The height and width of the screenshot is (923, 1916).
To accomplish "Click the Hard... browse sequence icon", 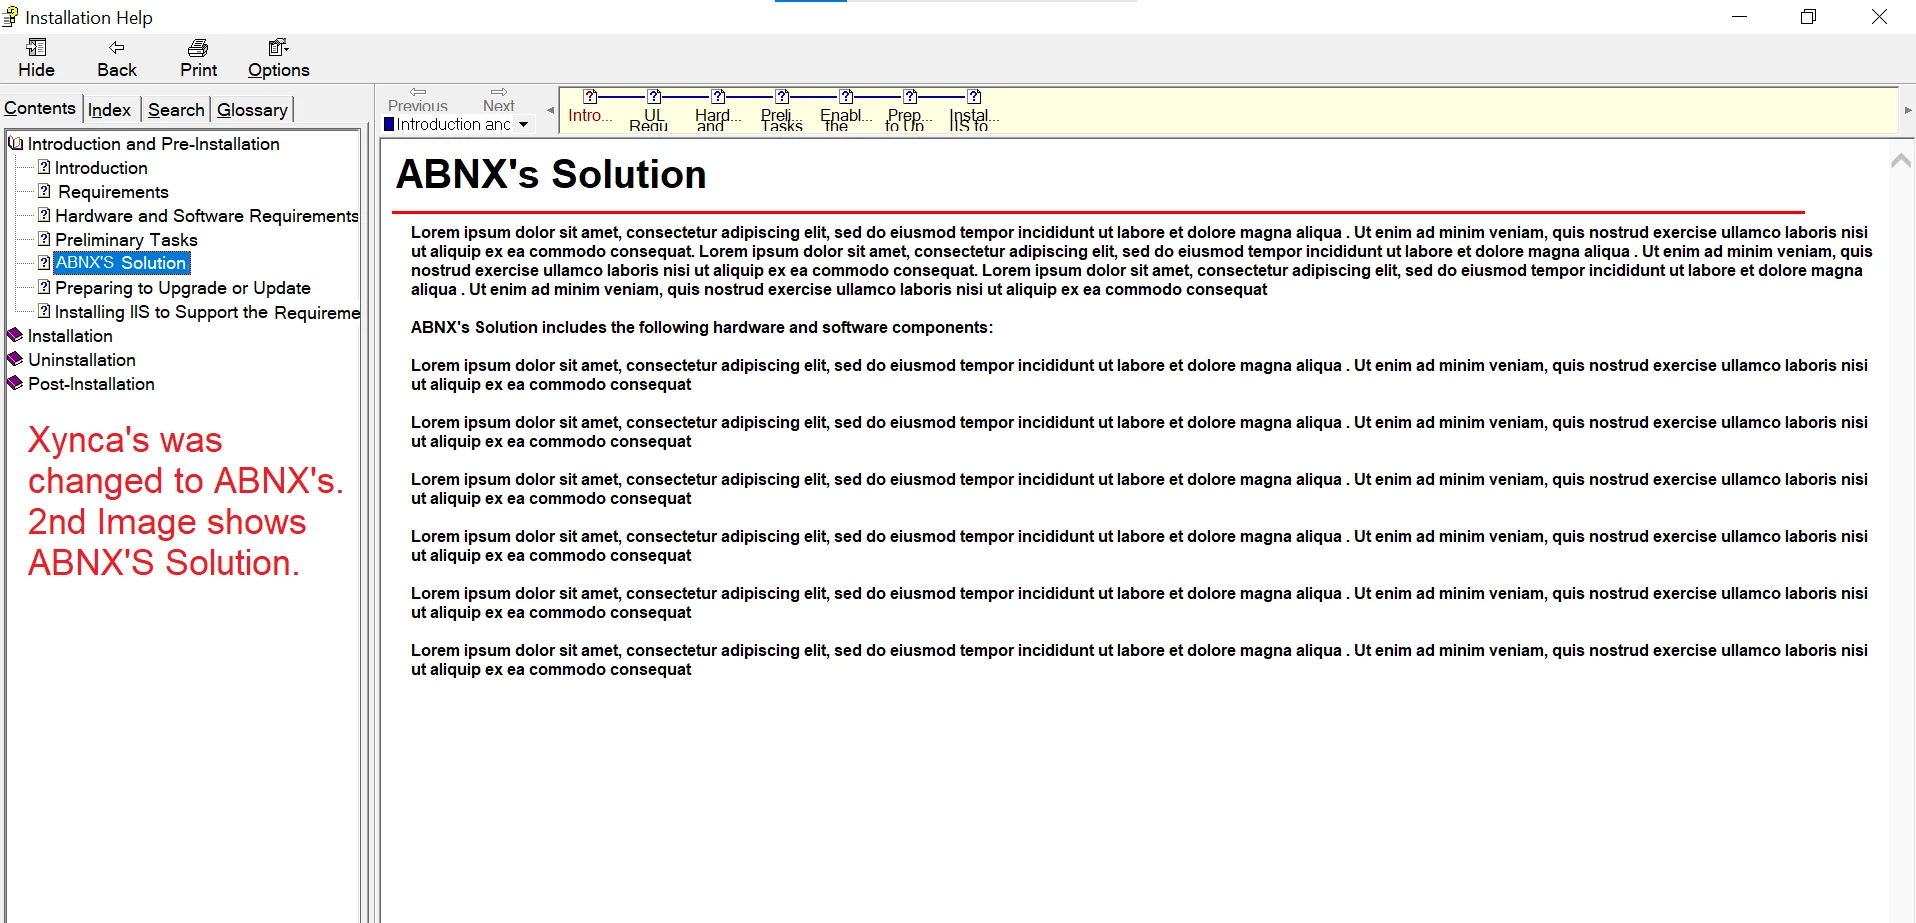I will pyautogui.click(x=718, y=96).
